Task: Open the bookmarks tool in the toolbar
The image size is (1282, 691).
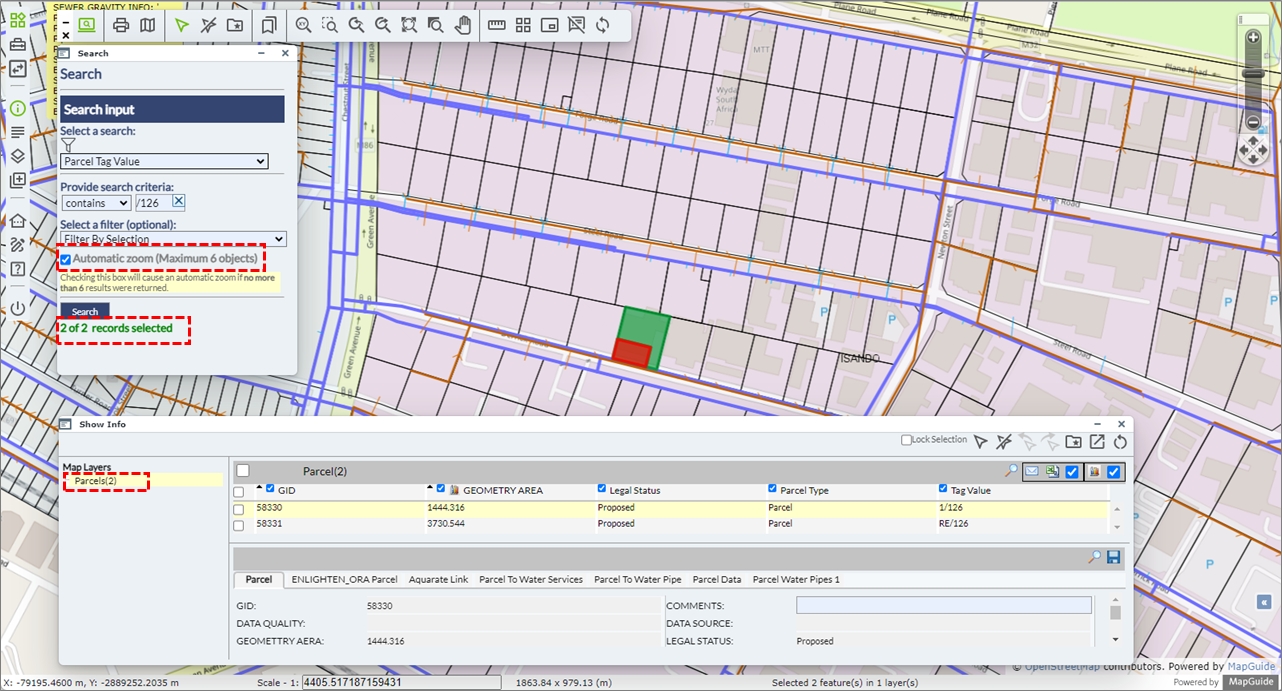Action: (x=269, y=25)
